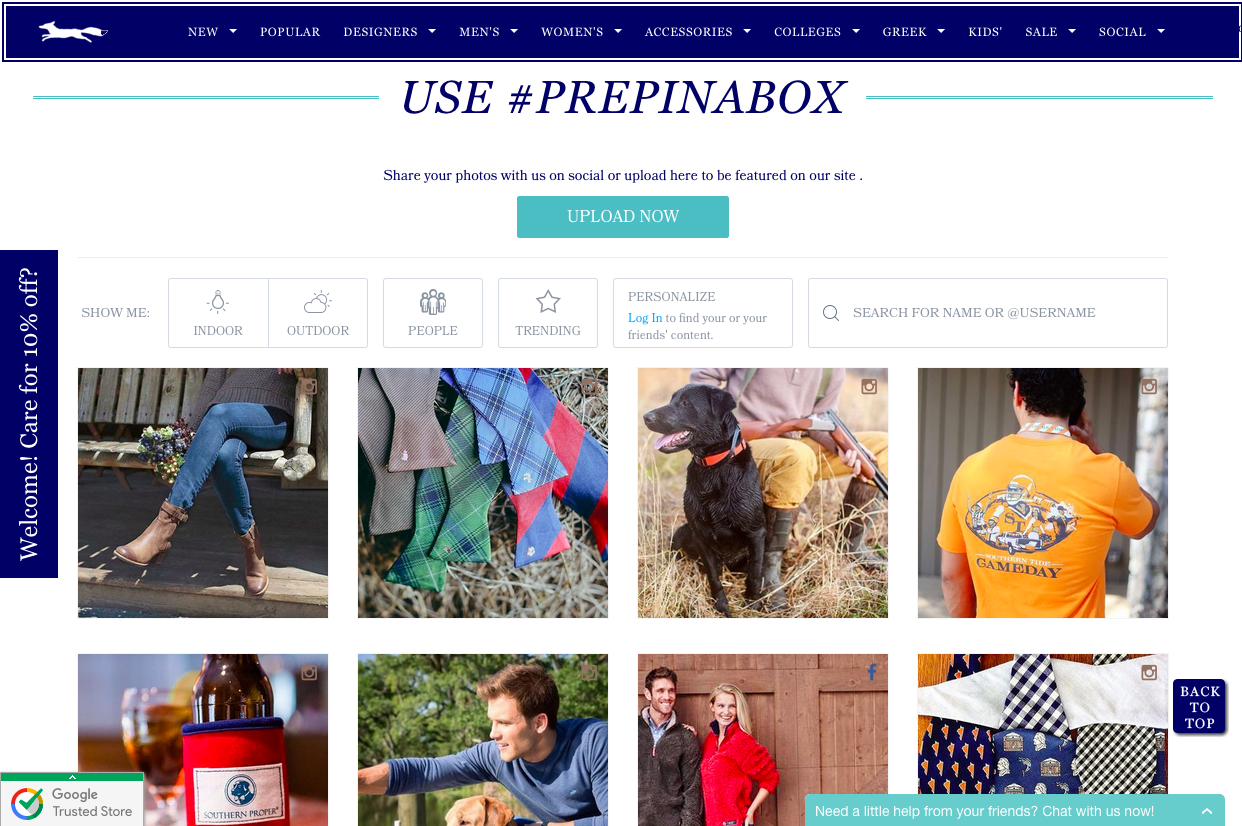Toggle the People group filter
Screen dimensions: 1242x826
(433, 313)
